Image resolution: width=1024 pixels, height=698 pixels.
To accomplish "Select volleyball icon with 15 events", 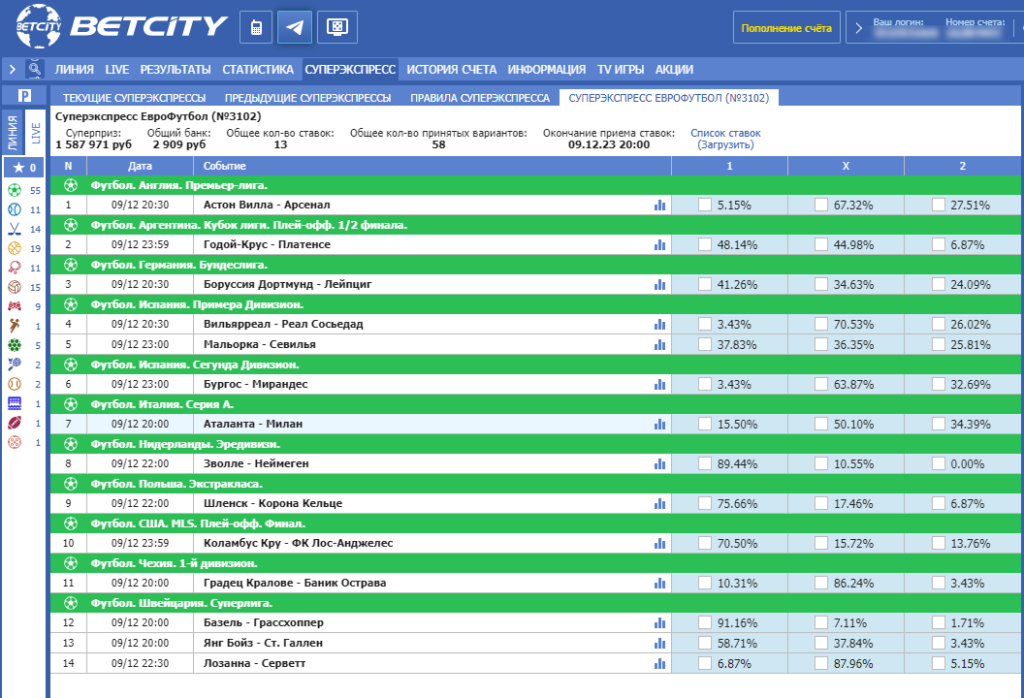I will (x=14, y=287).
